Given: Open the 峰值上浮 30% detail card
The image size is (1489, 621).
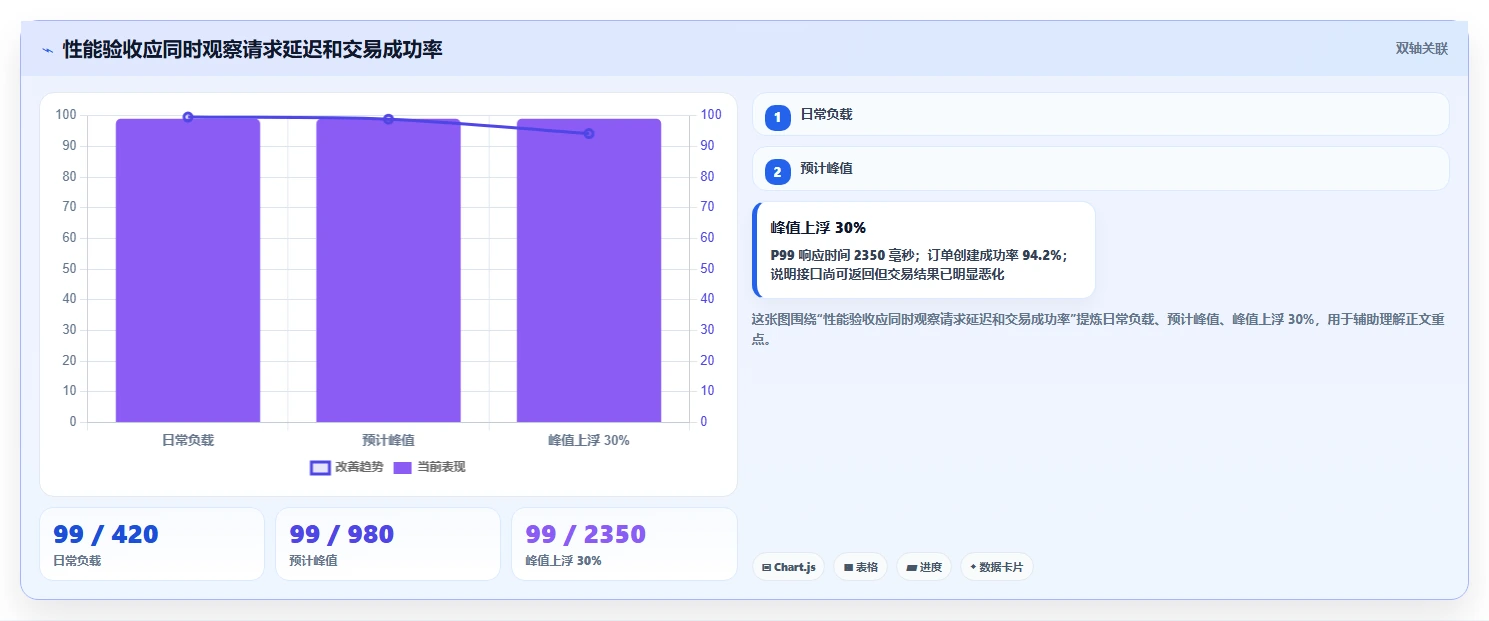Looking at the screenshot, I should (x=924, y=250).
